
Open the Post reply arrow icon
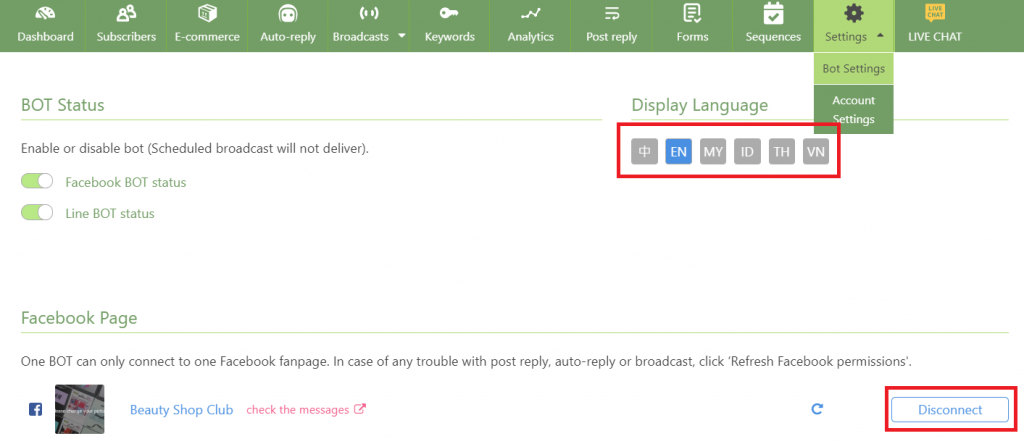[611, 13]
